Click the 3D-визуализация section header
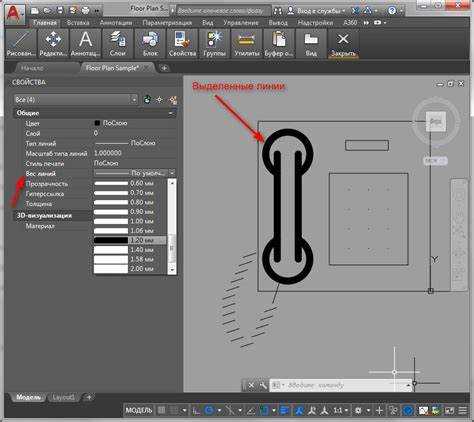 pos(44,216)
